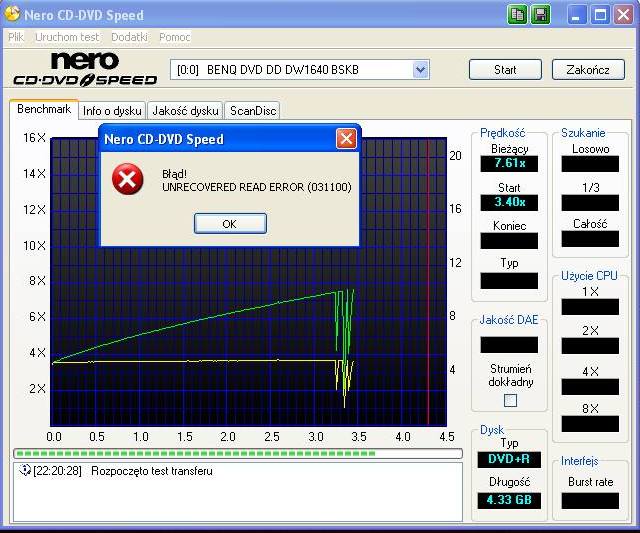Click the empty Koniec speed field
Viewport: 640px width, 533px height.
tap(509, 240)
